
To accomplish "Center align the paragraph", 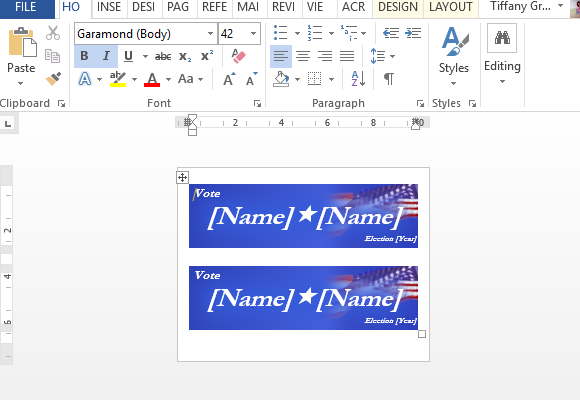I will pyautogui.click(x=303, y=56).
